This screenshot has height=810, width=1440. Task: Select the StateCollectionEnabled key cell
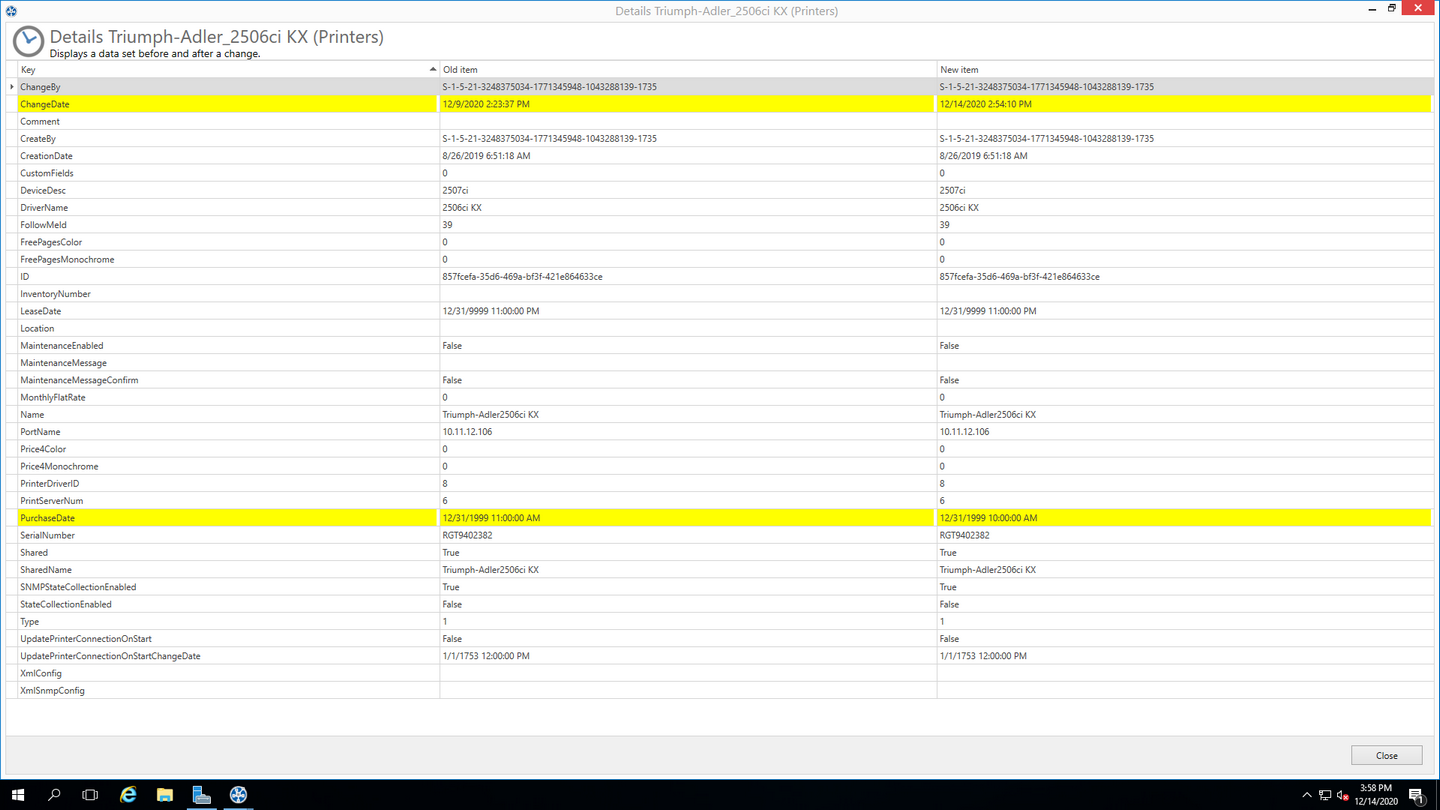coord(228,604)
